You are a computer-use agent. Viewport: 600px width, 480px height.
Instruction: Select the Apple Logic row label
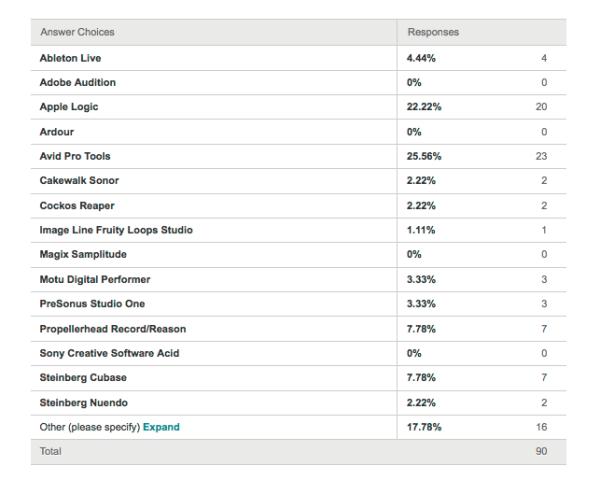point(69,107)
